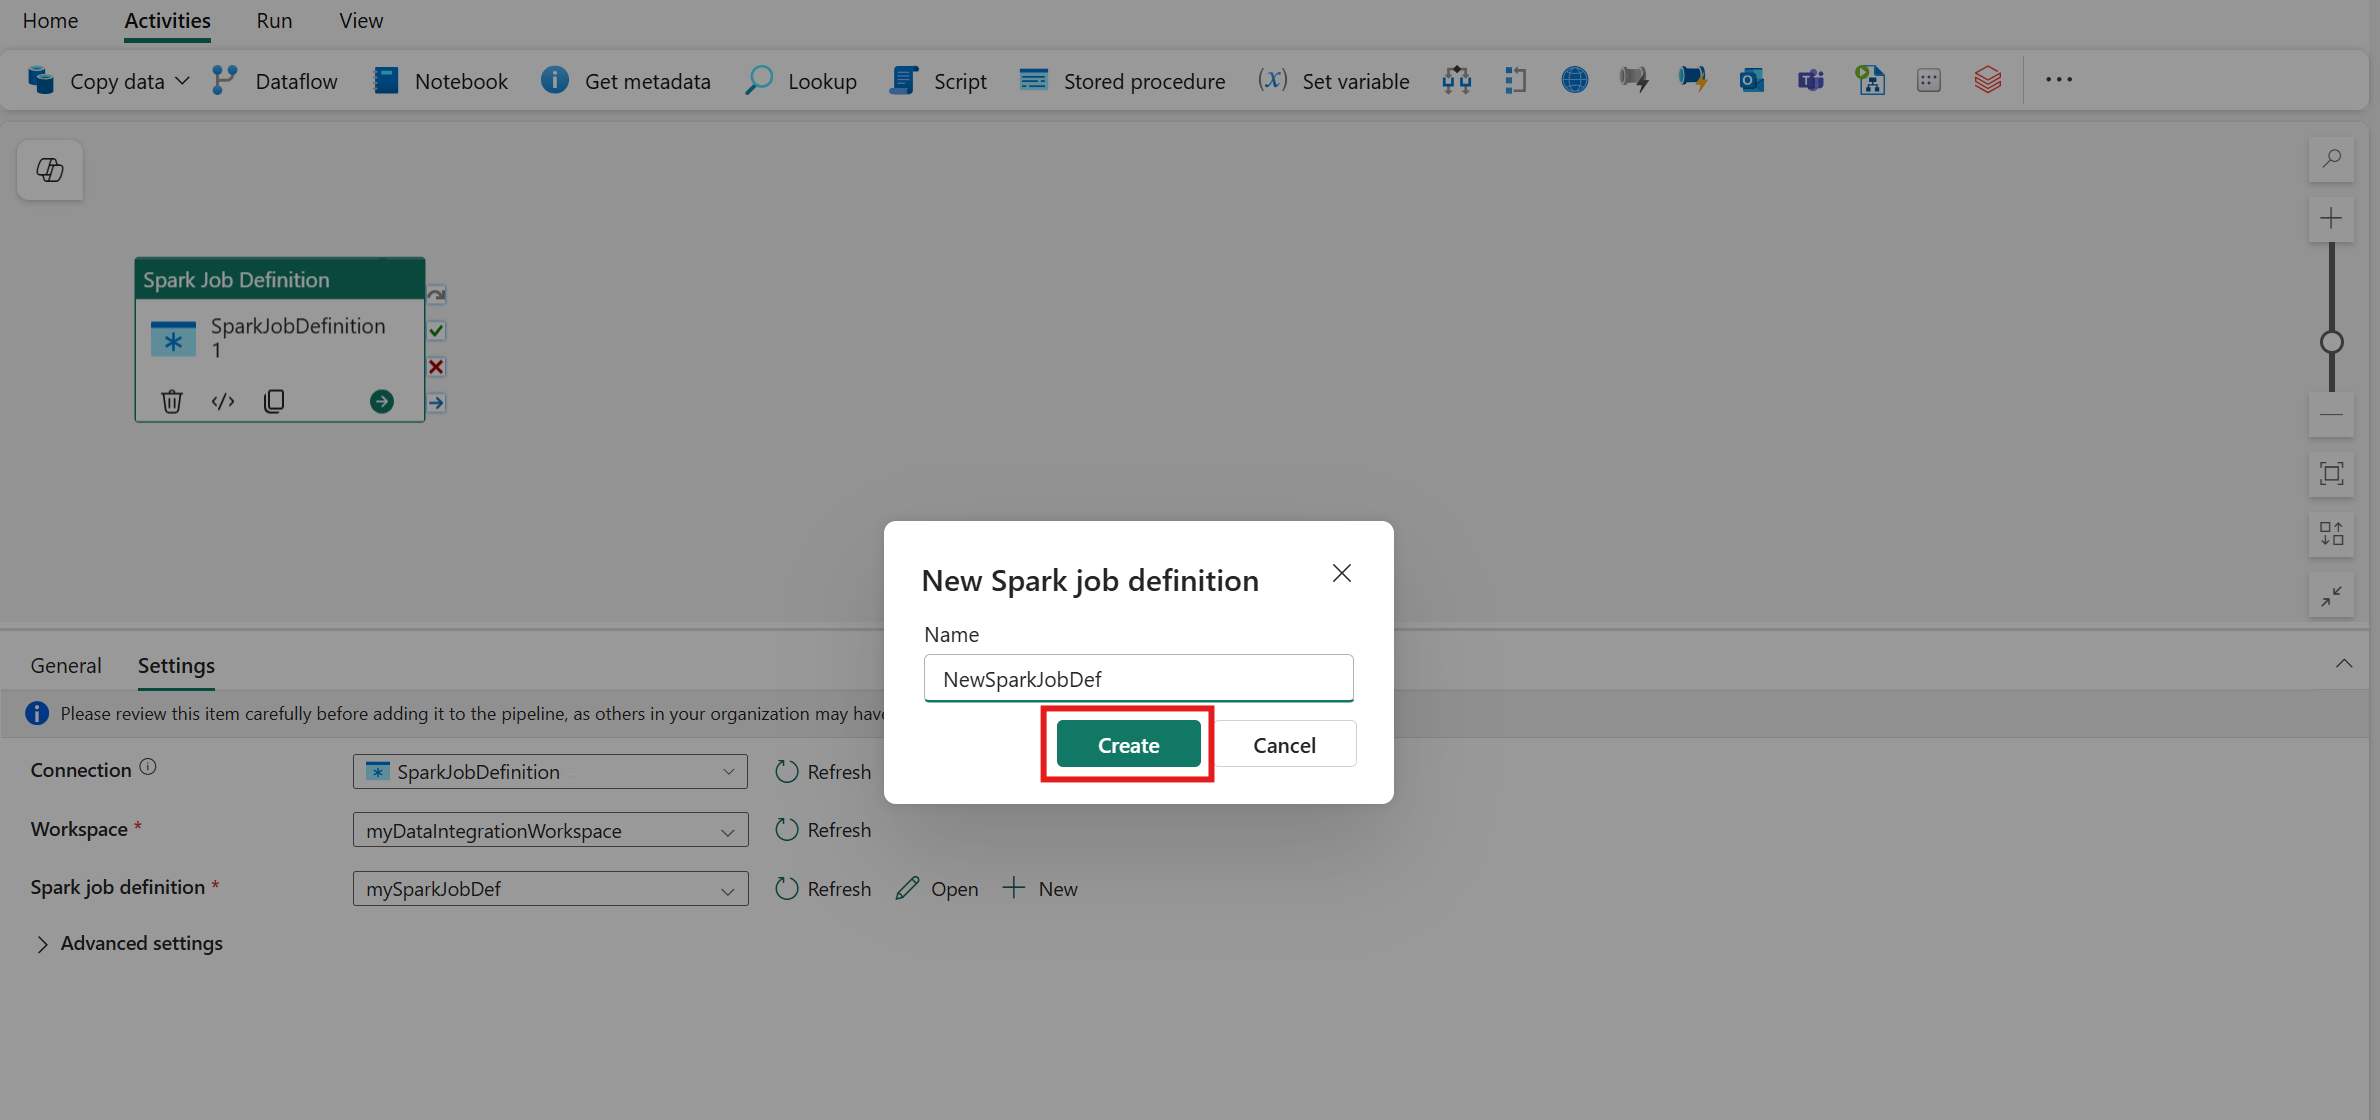
Task: Cancel the new Spark job definition
Action: pos(1284,745)
